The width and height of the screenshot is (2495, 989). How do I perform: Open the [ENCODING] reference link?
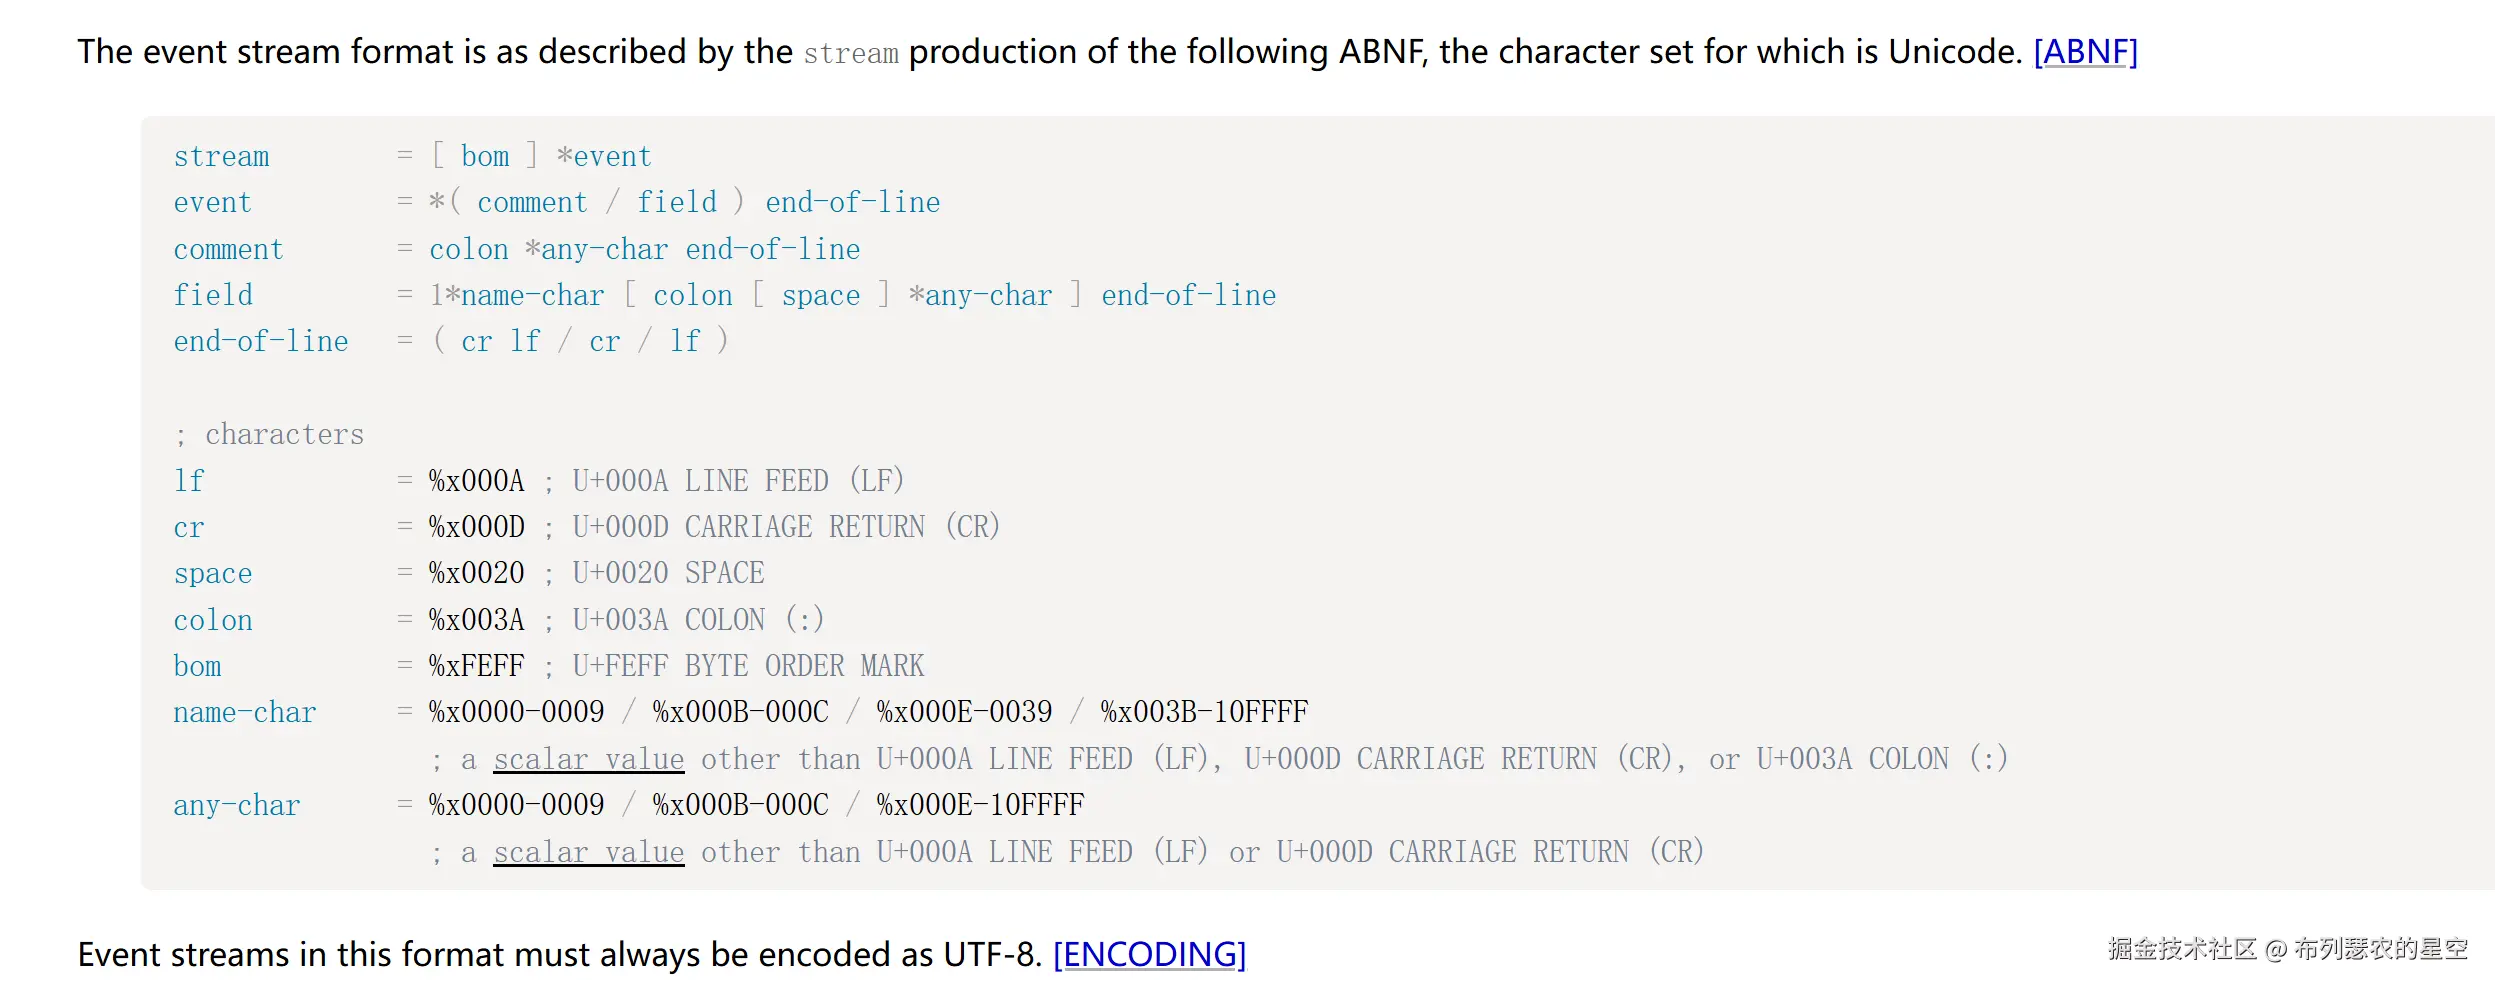[1149, 954]
